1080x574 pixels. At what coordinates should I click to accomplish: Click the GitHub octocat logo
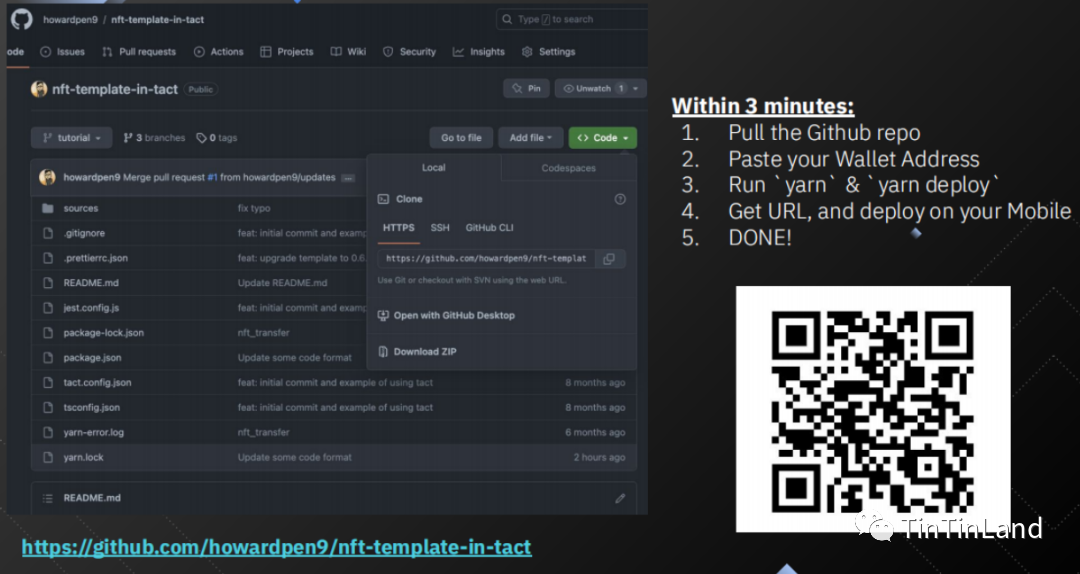pyautogui.click(x=21, y=19)
